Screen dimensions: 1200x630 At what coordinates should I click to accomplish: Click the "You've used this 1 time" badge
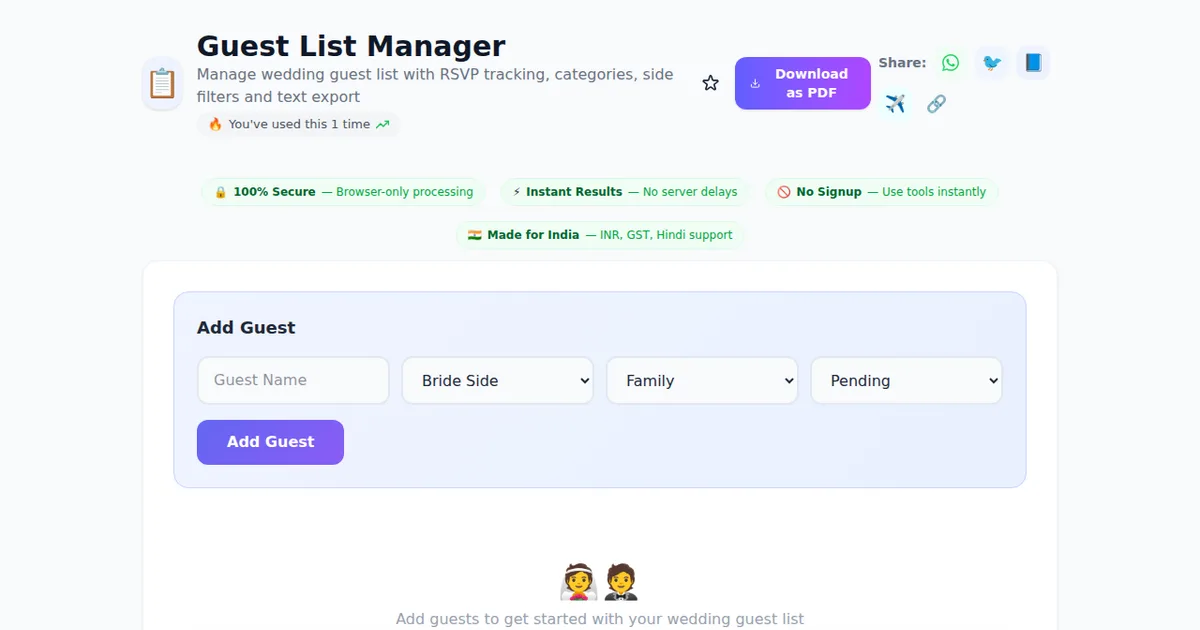pos(298,125)
